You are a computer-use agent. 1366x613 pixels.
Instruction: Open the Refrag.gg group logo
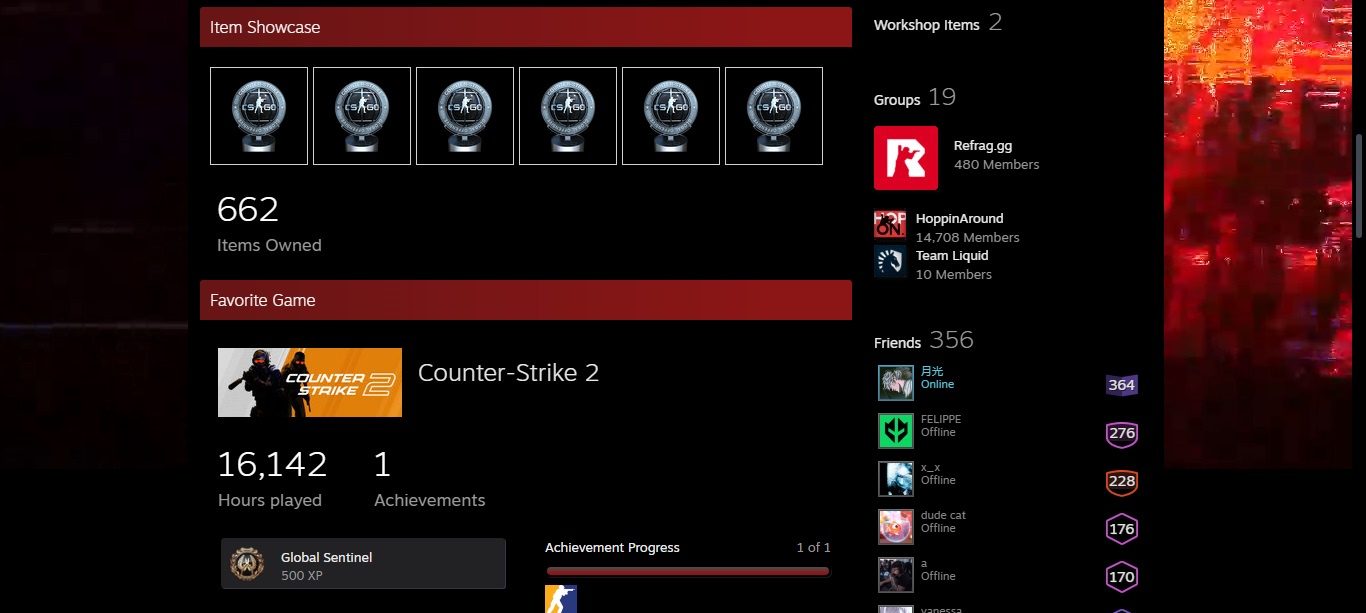[x=905, y=158]
